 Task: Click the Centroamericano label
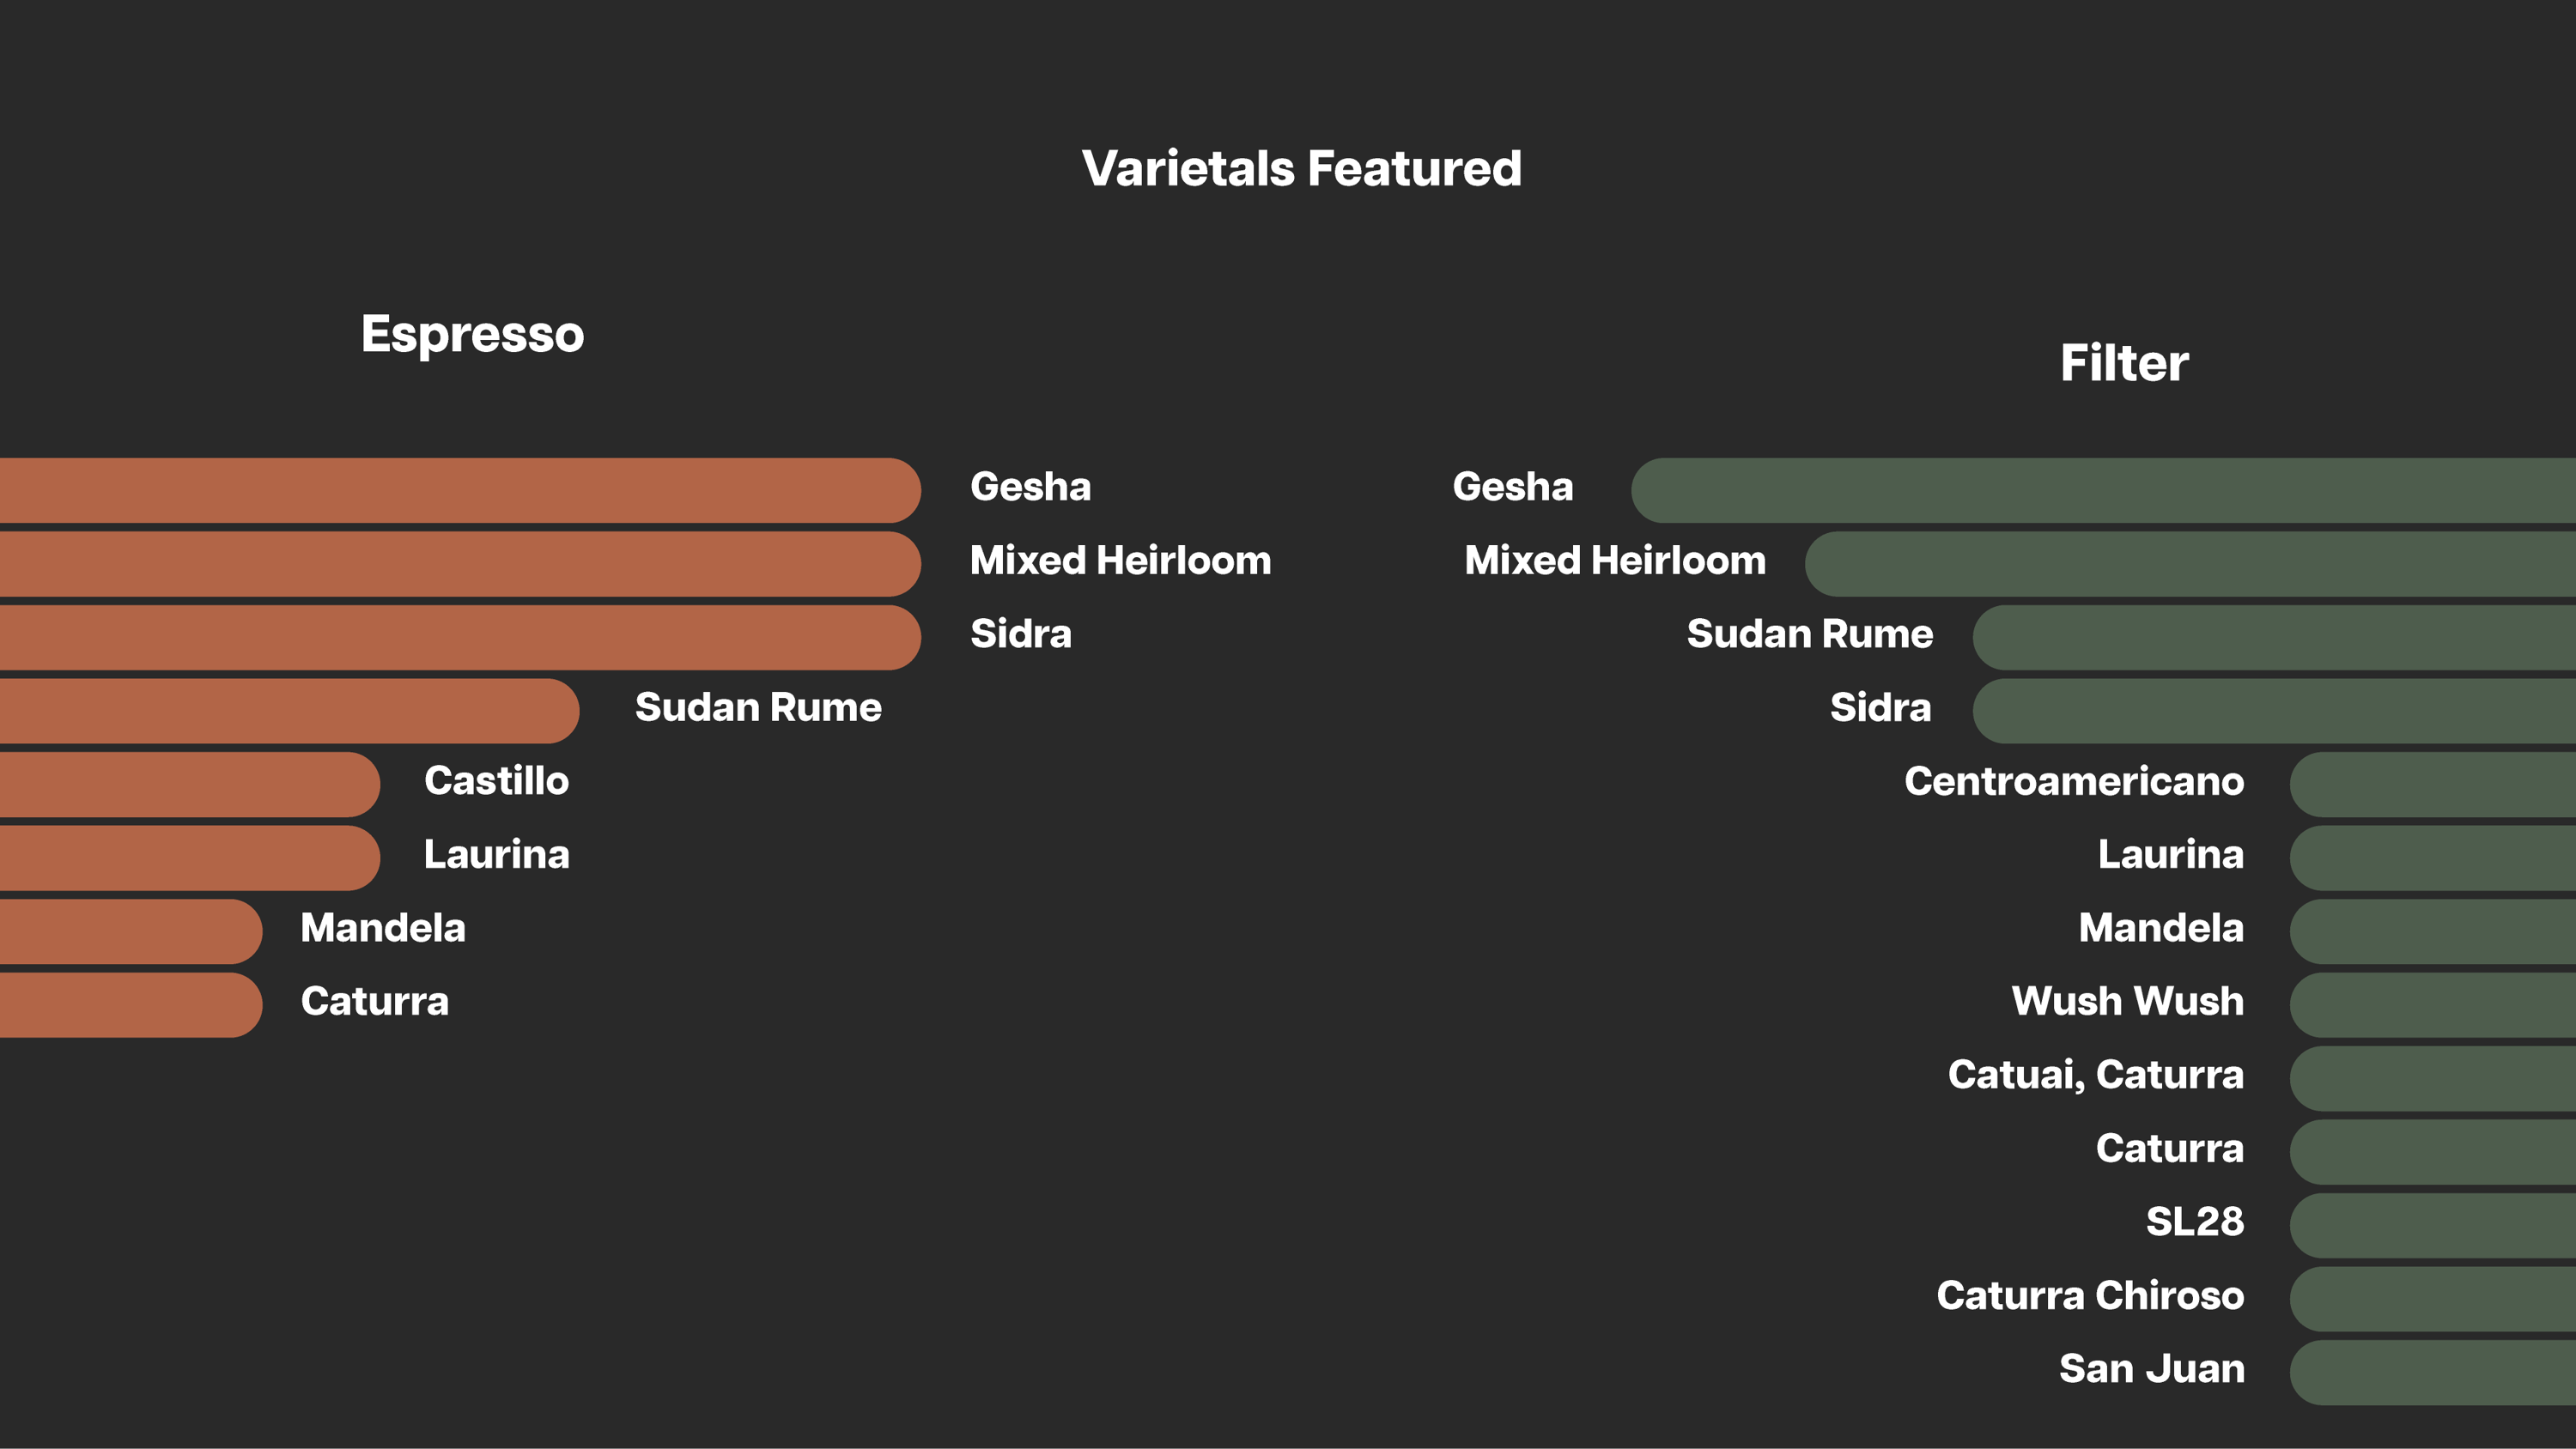click(x=2073, y=781)
